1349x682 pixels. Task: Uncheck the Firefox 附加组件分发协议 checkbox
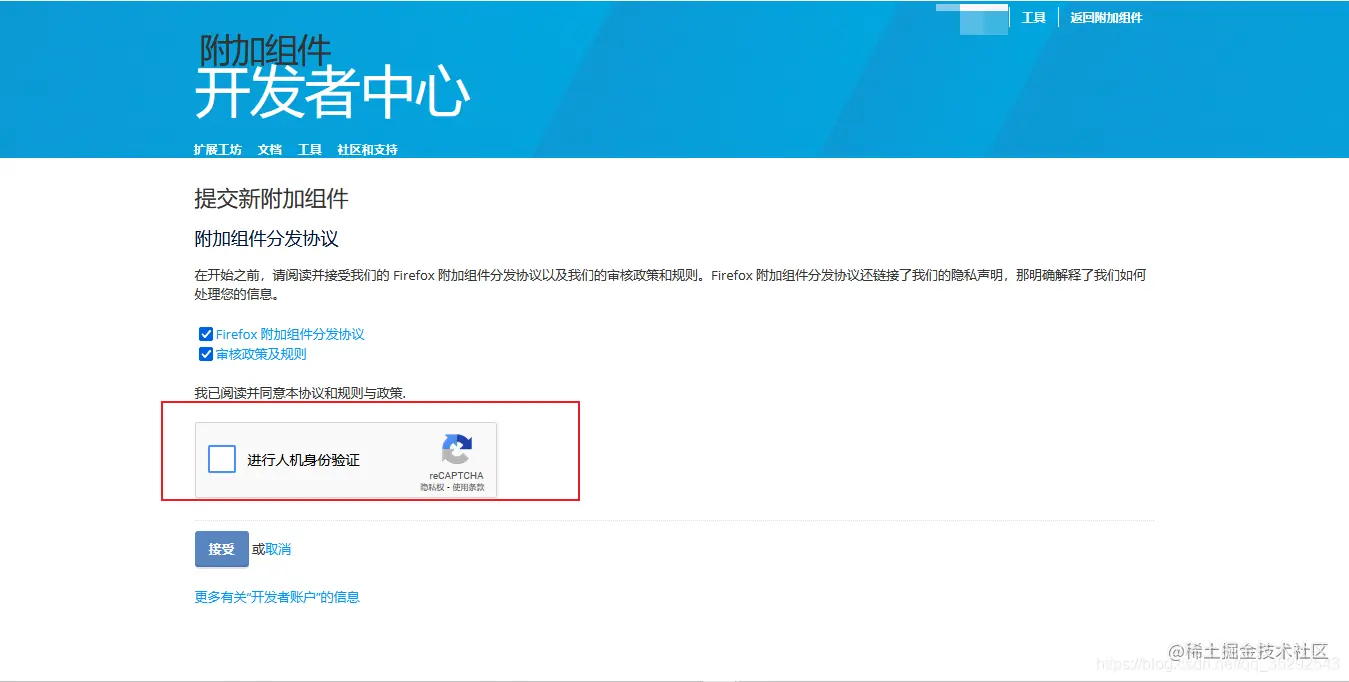(206, 334)
